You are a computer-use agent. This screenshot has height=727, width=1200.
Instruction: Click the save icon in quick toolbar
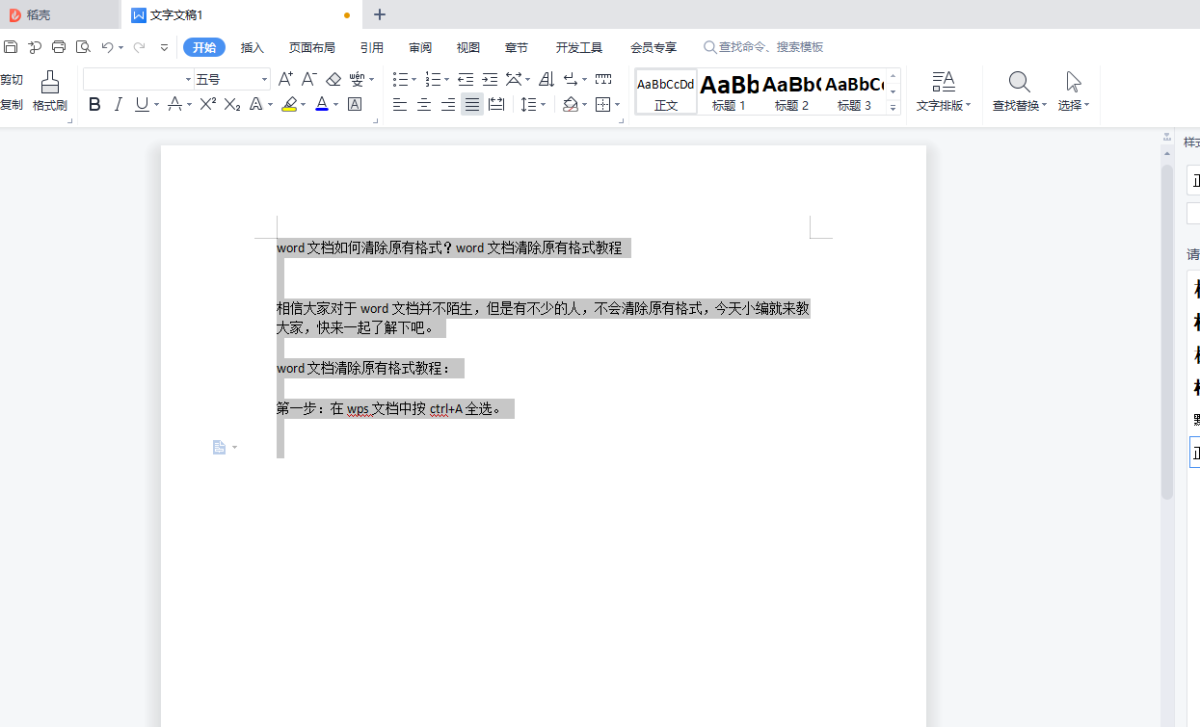click(11, 47)
